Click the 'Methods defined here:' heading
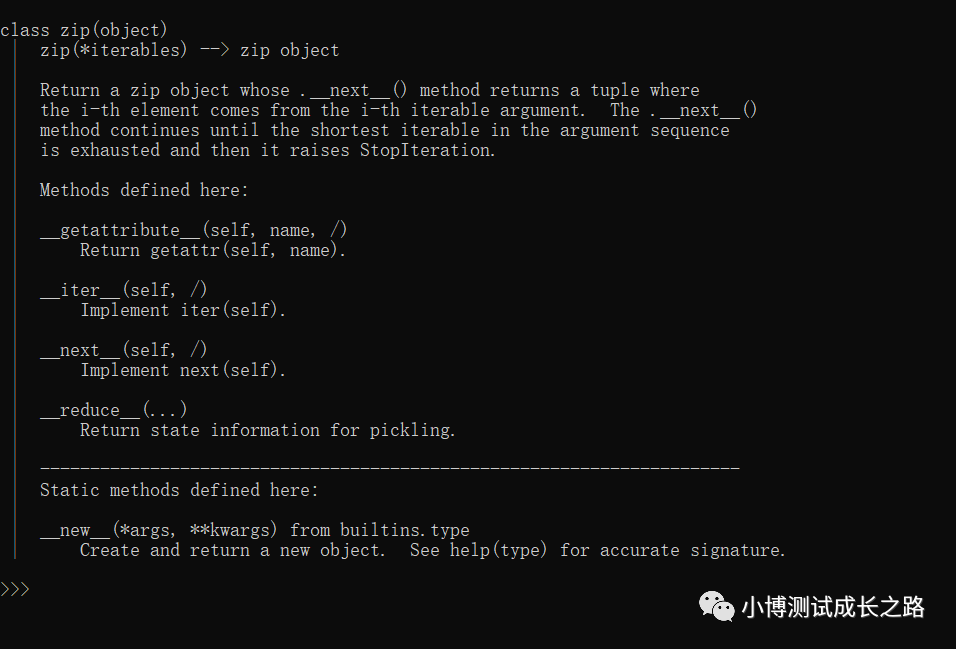The image size is (956, 649). [x=144, y=190]
